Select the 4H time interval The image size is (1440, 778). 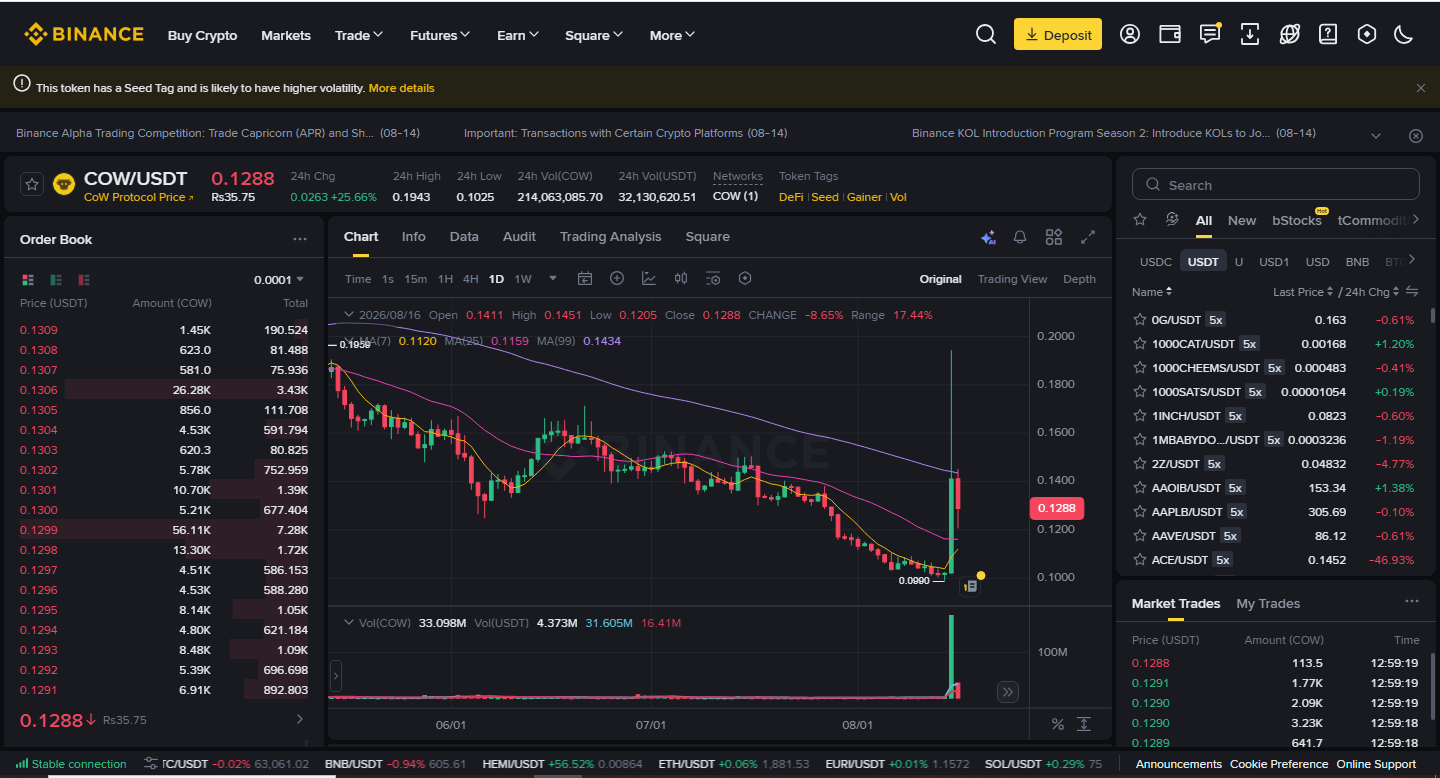point(470,279)
